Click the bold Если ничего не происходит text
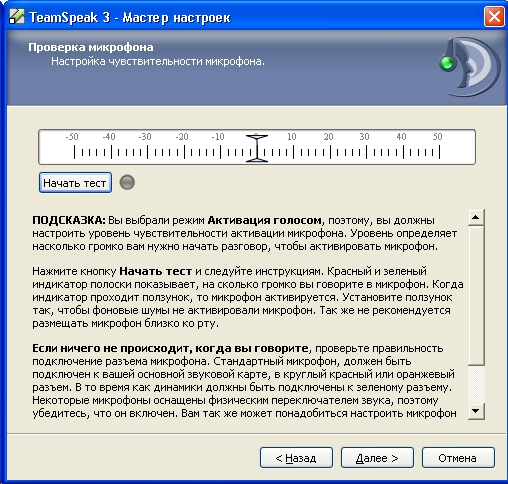 [170, 348]
